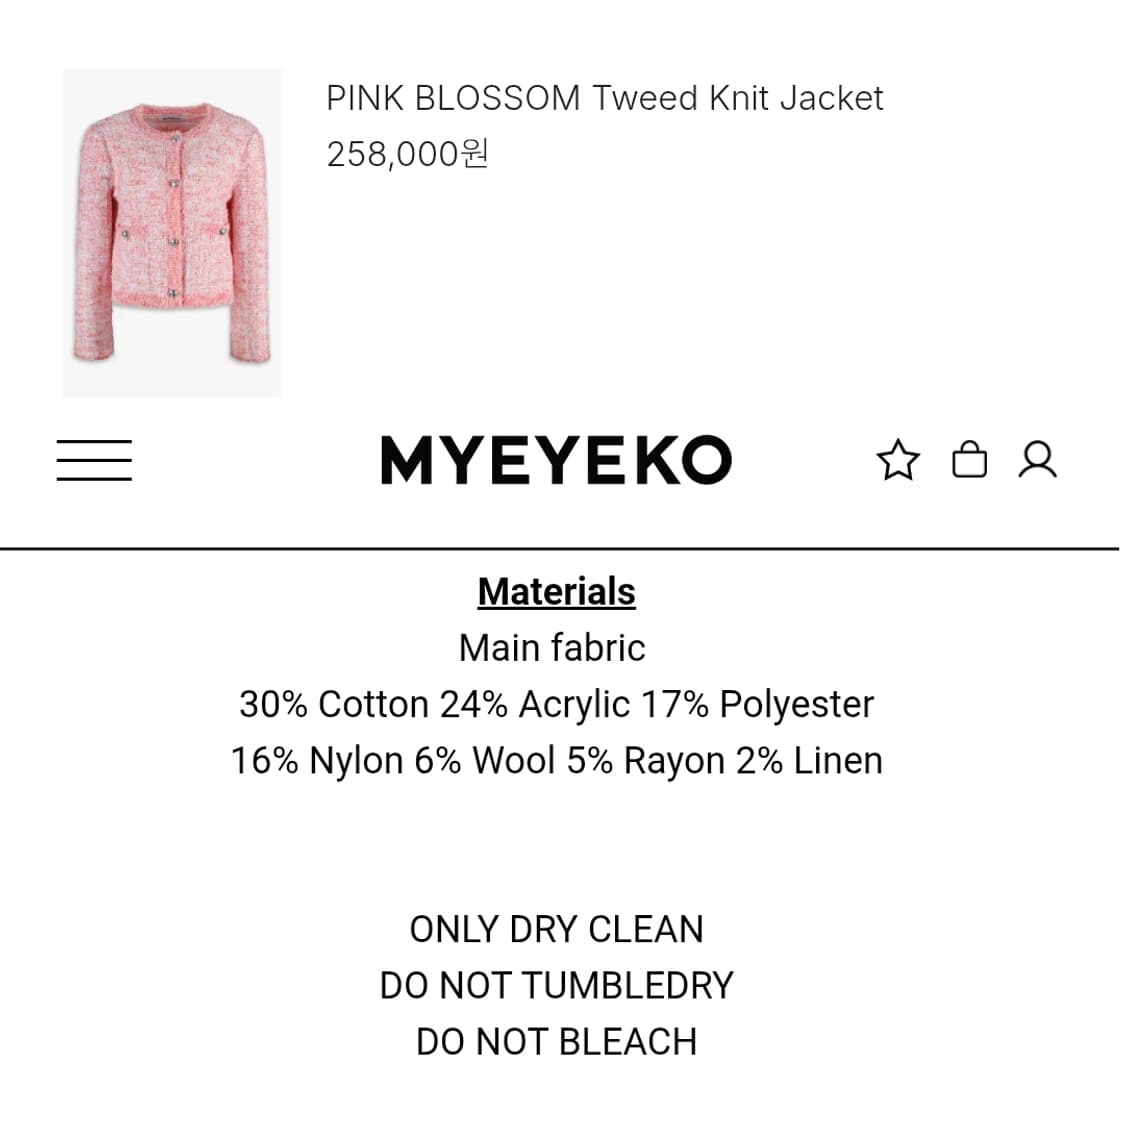Click the 2% Linen text

pyautogui.click(x=809, y=761)
